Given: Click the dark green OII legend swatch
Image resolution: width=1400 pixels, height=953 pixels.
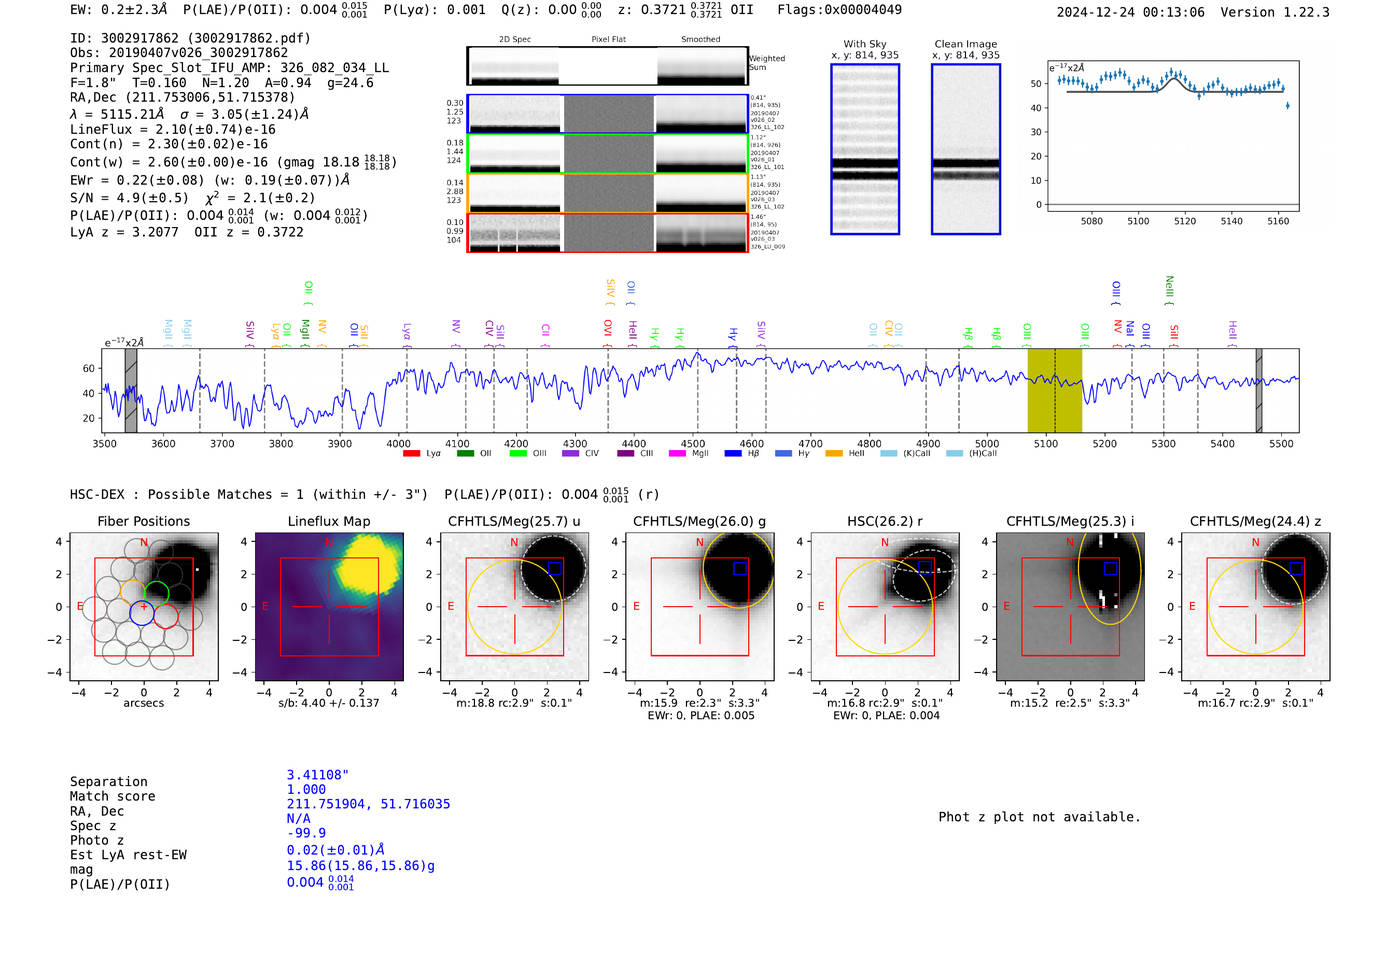Looking at the screenshot, I should click(x=465, y=454).
